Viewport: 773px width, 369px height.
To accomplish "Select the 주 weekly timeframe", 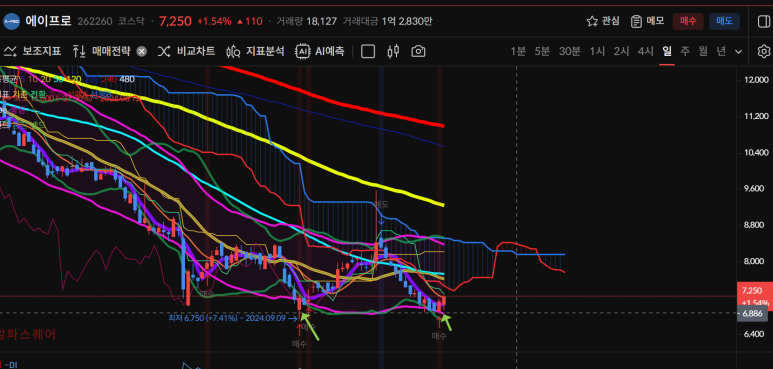I will [685, 51].
